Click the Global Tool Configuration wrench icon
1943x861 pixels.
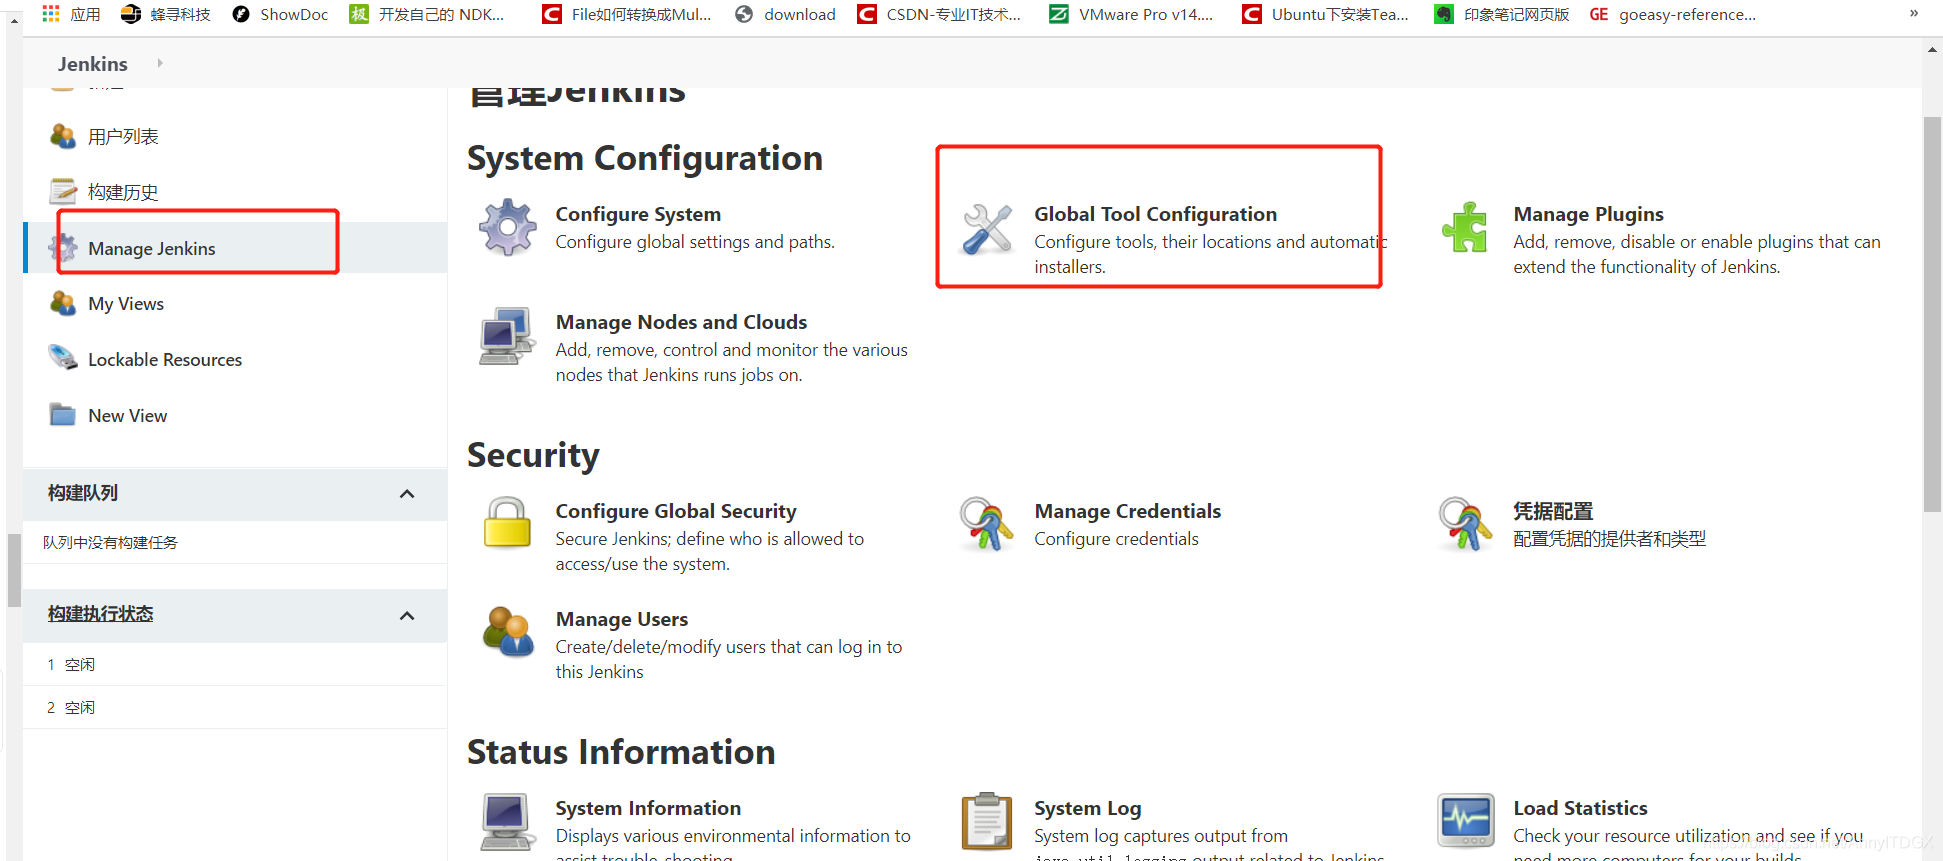pos(987,228)
